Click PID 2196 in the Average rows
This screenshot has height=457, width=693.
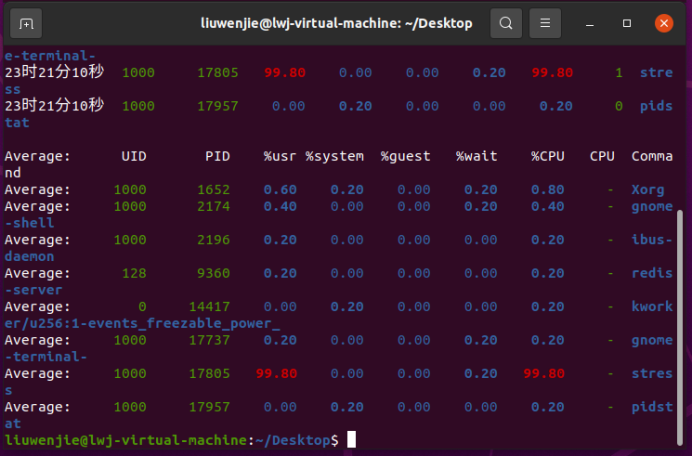point(213,240)
